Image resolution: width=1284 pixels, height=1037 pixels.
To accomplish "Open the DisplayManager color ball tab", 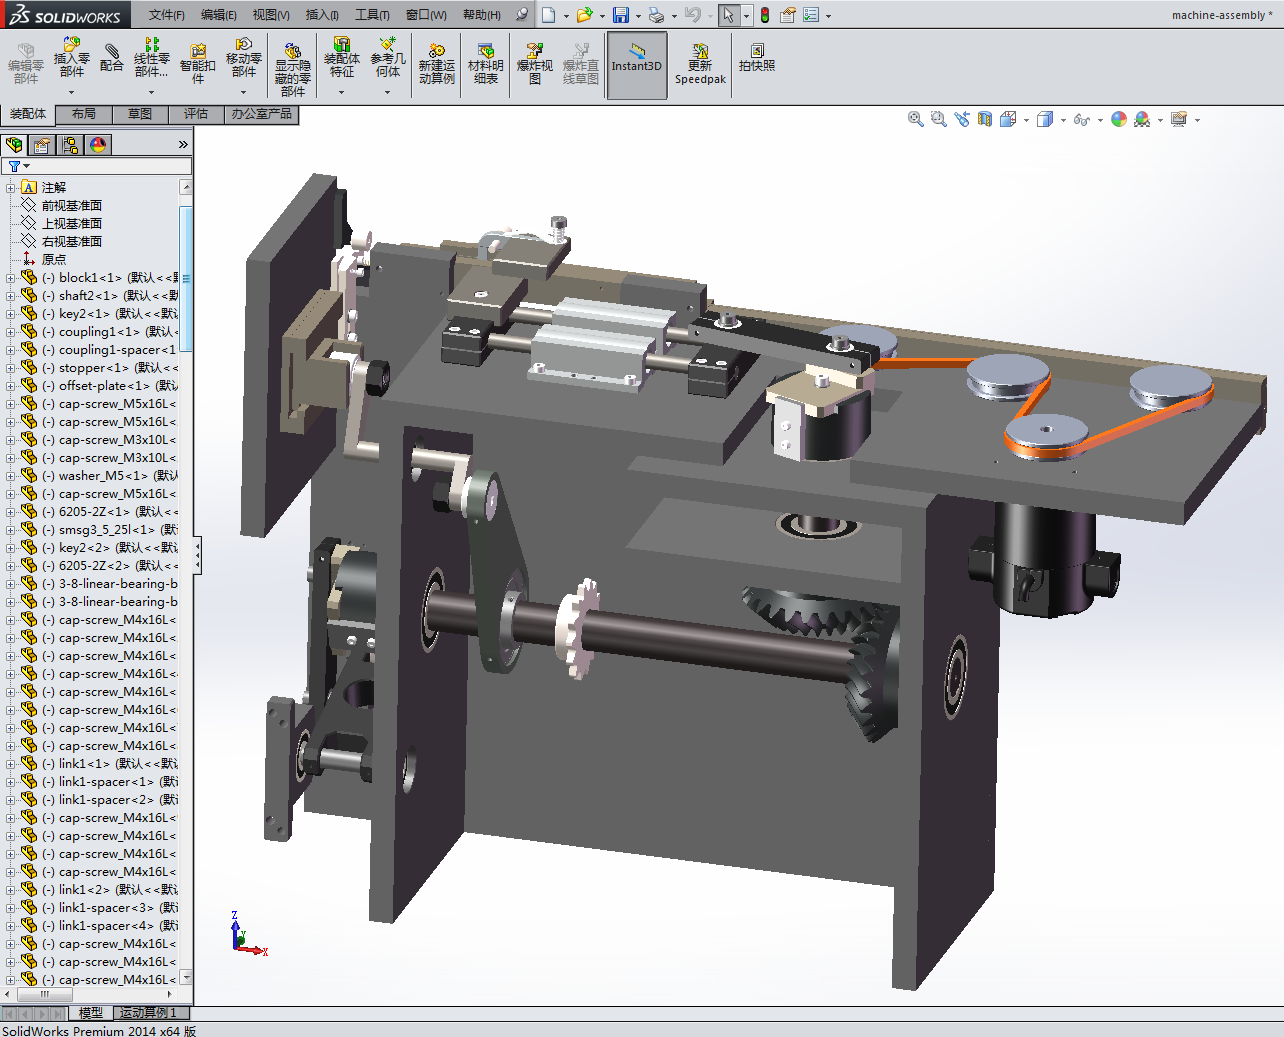I will point(97,145).
